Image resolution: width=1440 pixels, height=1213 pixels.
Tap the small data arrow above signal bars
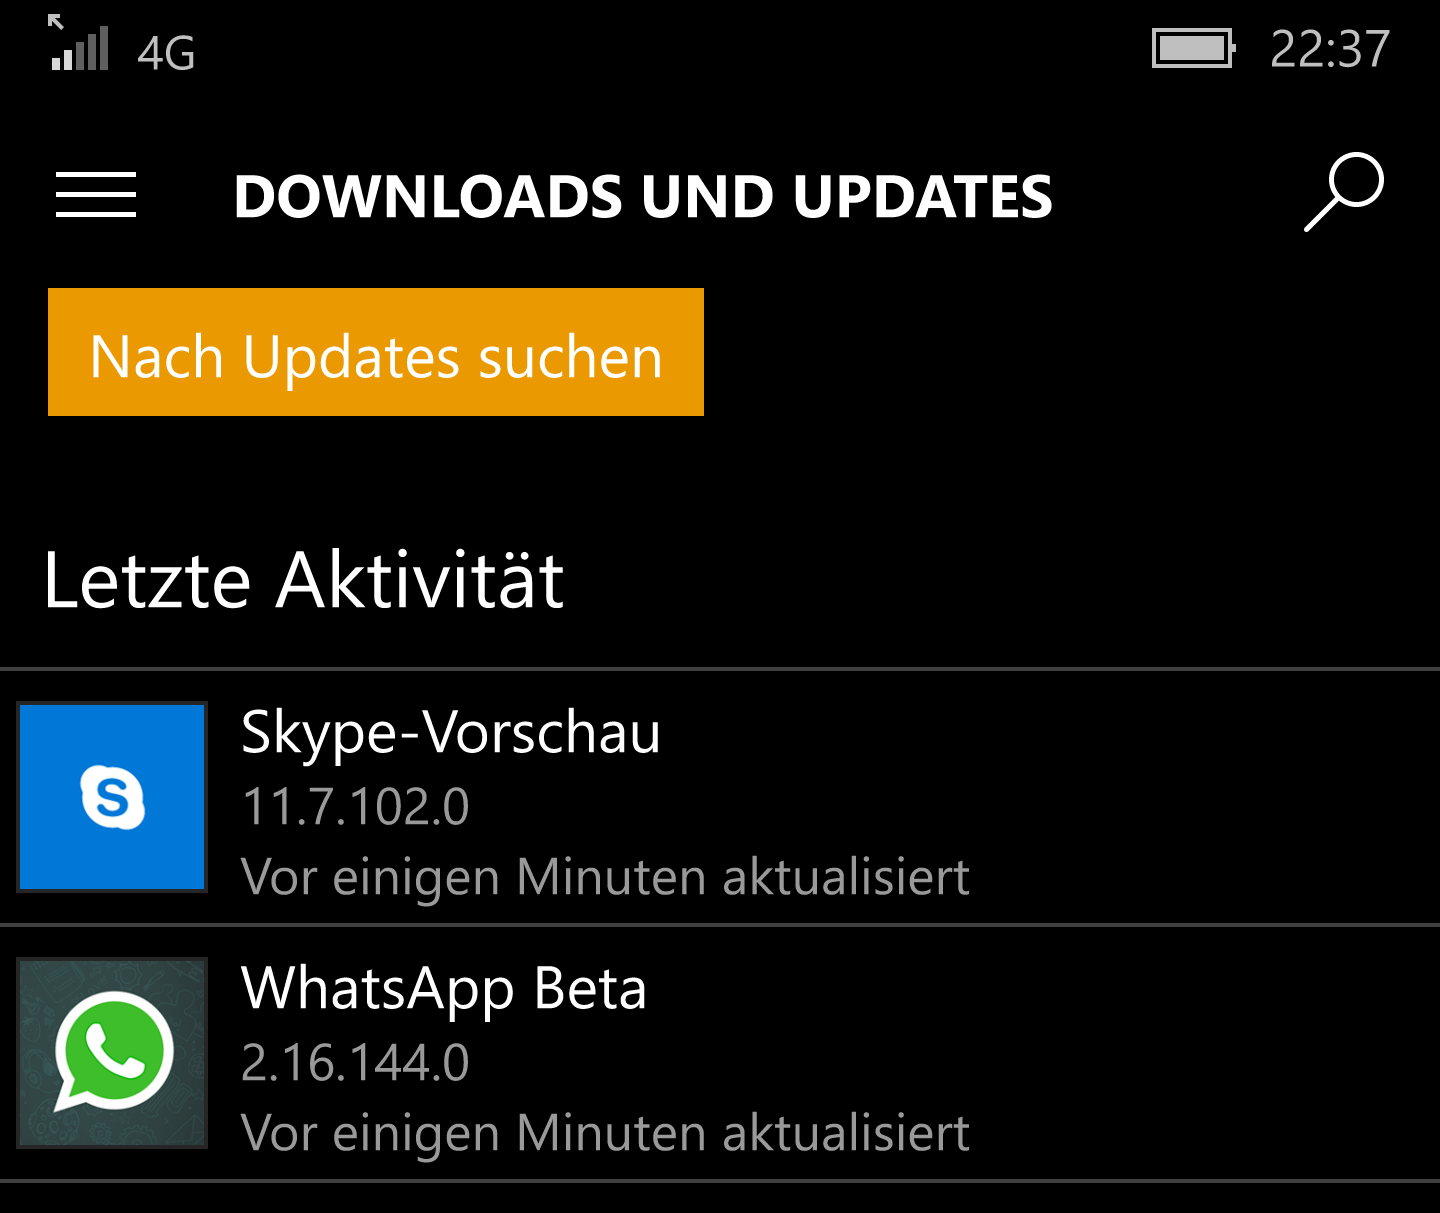(x=56, y=22)
